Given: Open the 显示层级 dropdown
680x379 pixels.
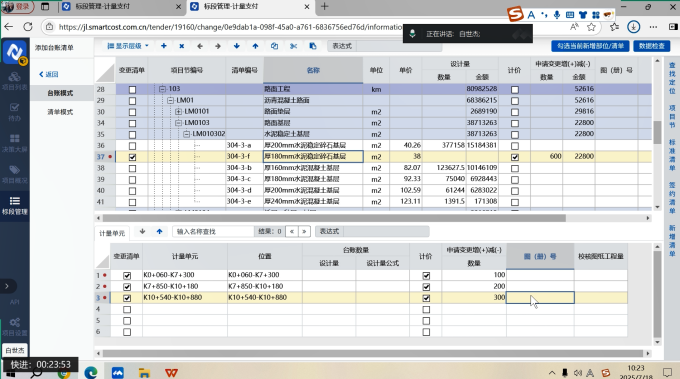Looking at the screenshot, I should click(x=128, y=46).
